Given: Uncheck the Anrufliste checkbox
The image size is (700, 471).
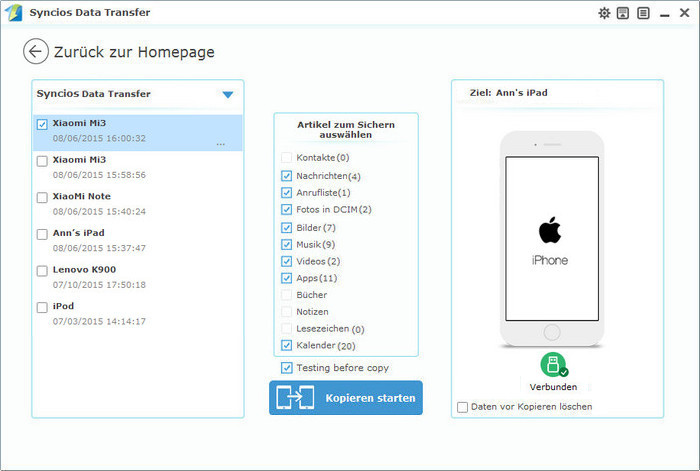Looking at the screenshot, I should coord(287,193).
